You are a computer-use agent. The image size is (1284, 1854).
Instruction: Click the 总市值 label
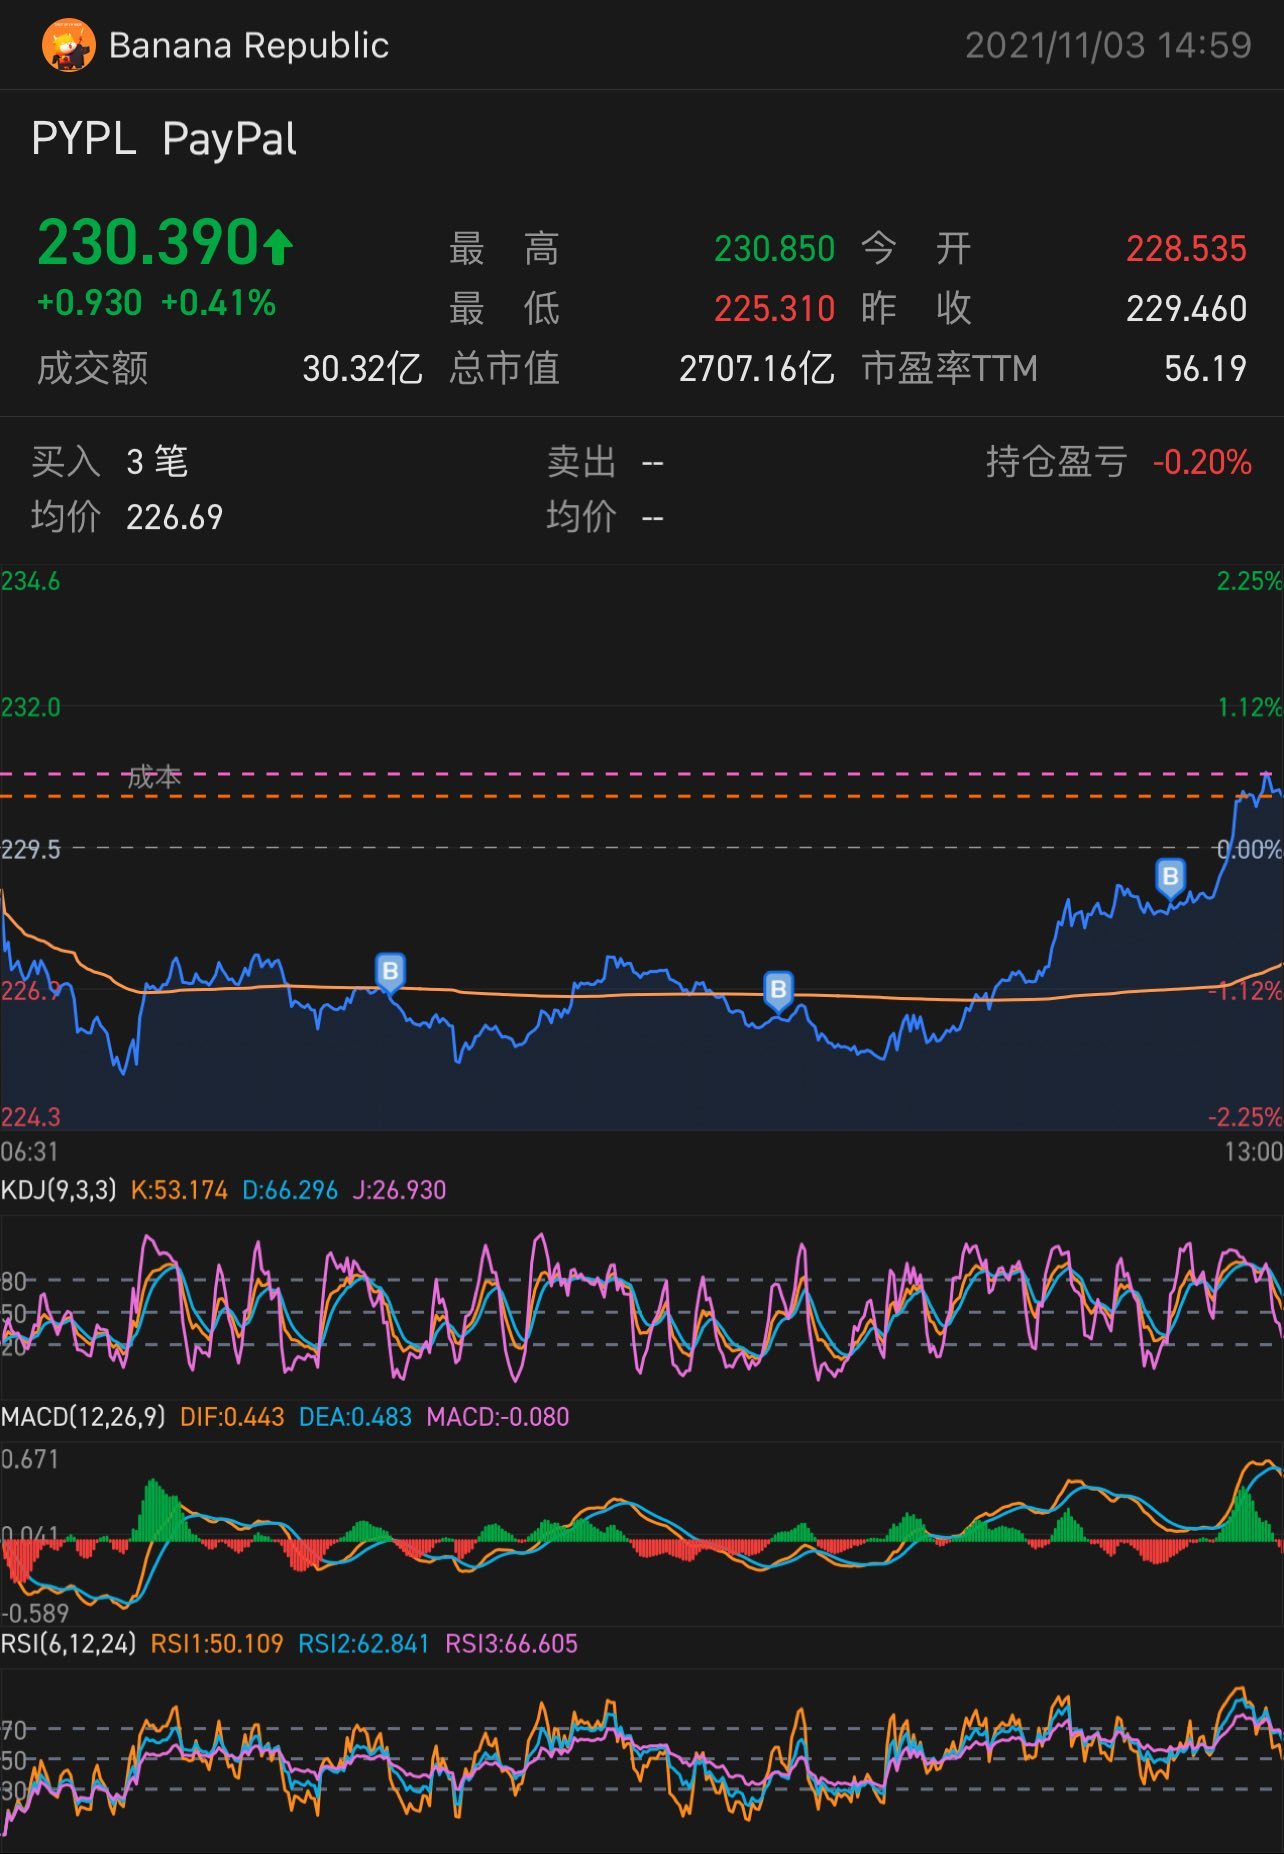(x=504, y=369)
